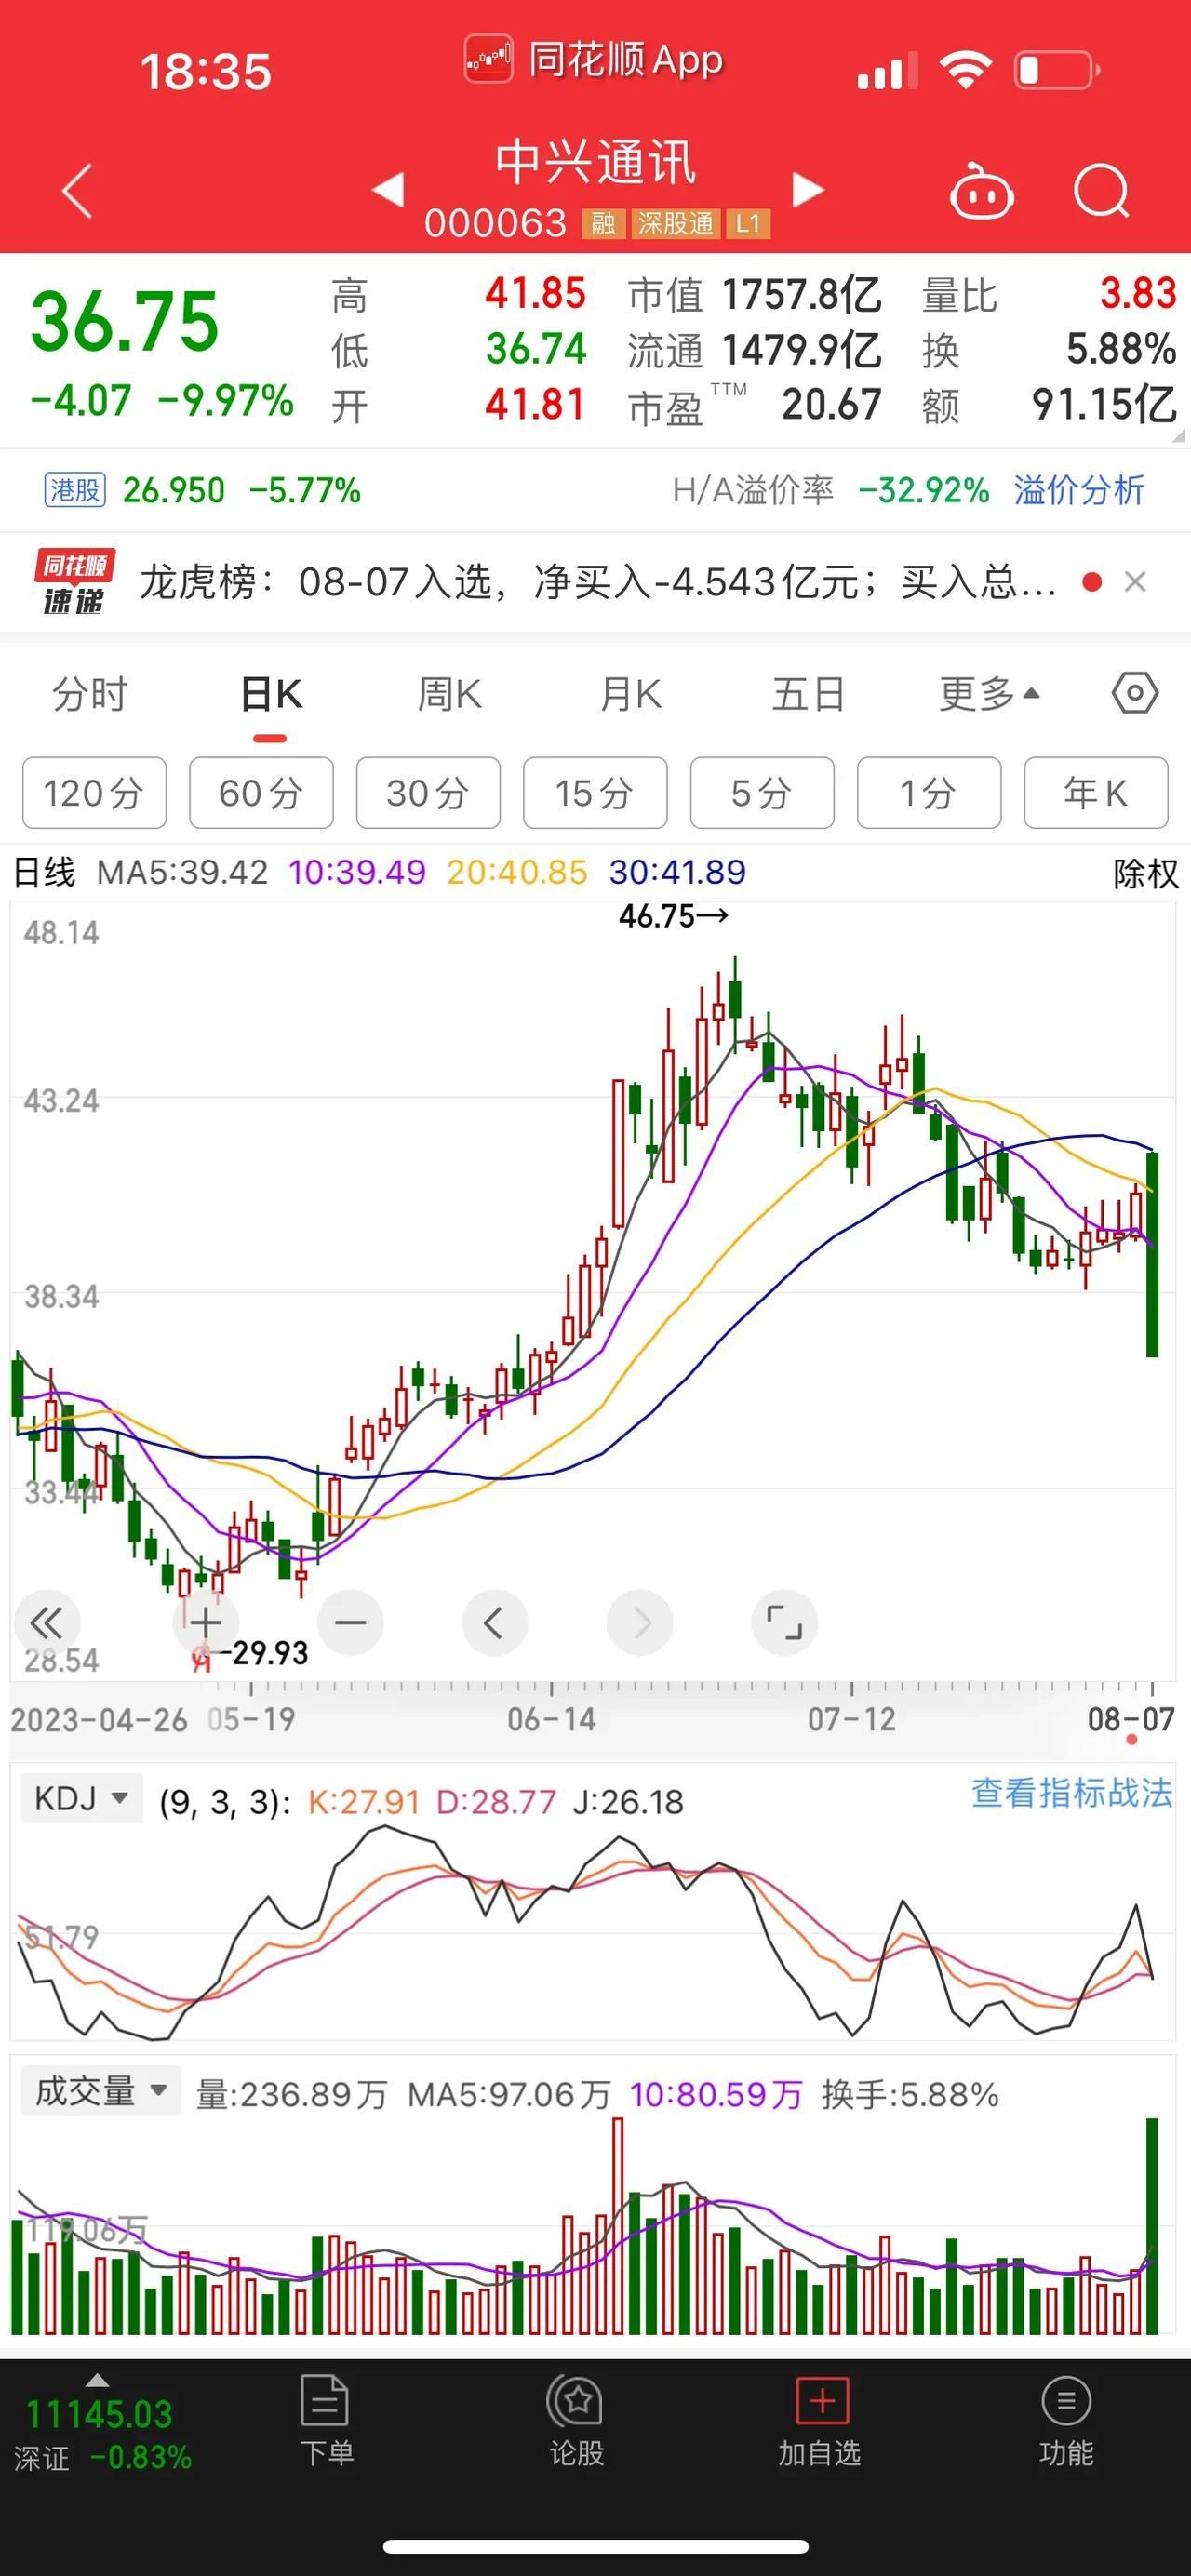Jump to earliest data with double-left chevron
The width and height of the screenshot is (1191, 2576).
point(46,1622)
